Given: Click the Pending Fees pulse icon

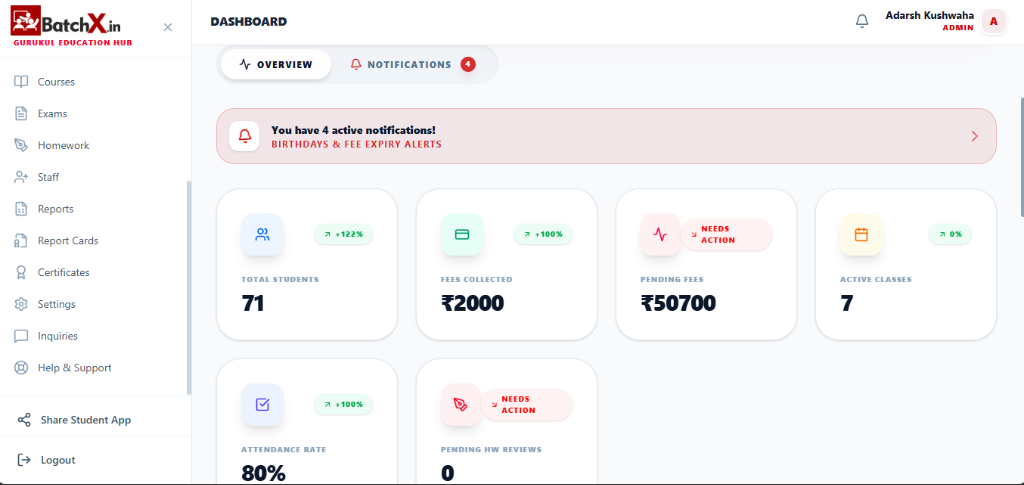Looking at the screenshot, I should pyautogui.click(x=660, y=235).
